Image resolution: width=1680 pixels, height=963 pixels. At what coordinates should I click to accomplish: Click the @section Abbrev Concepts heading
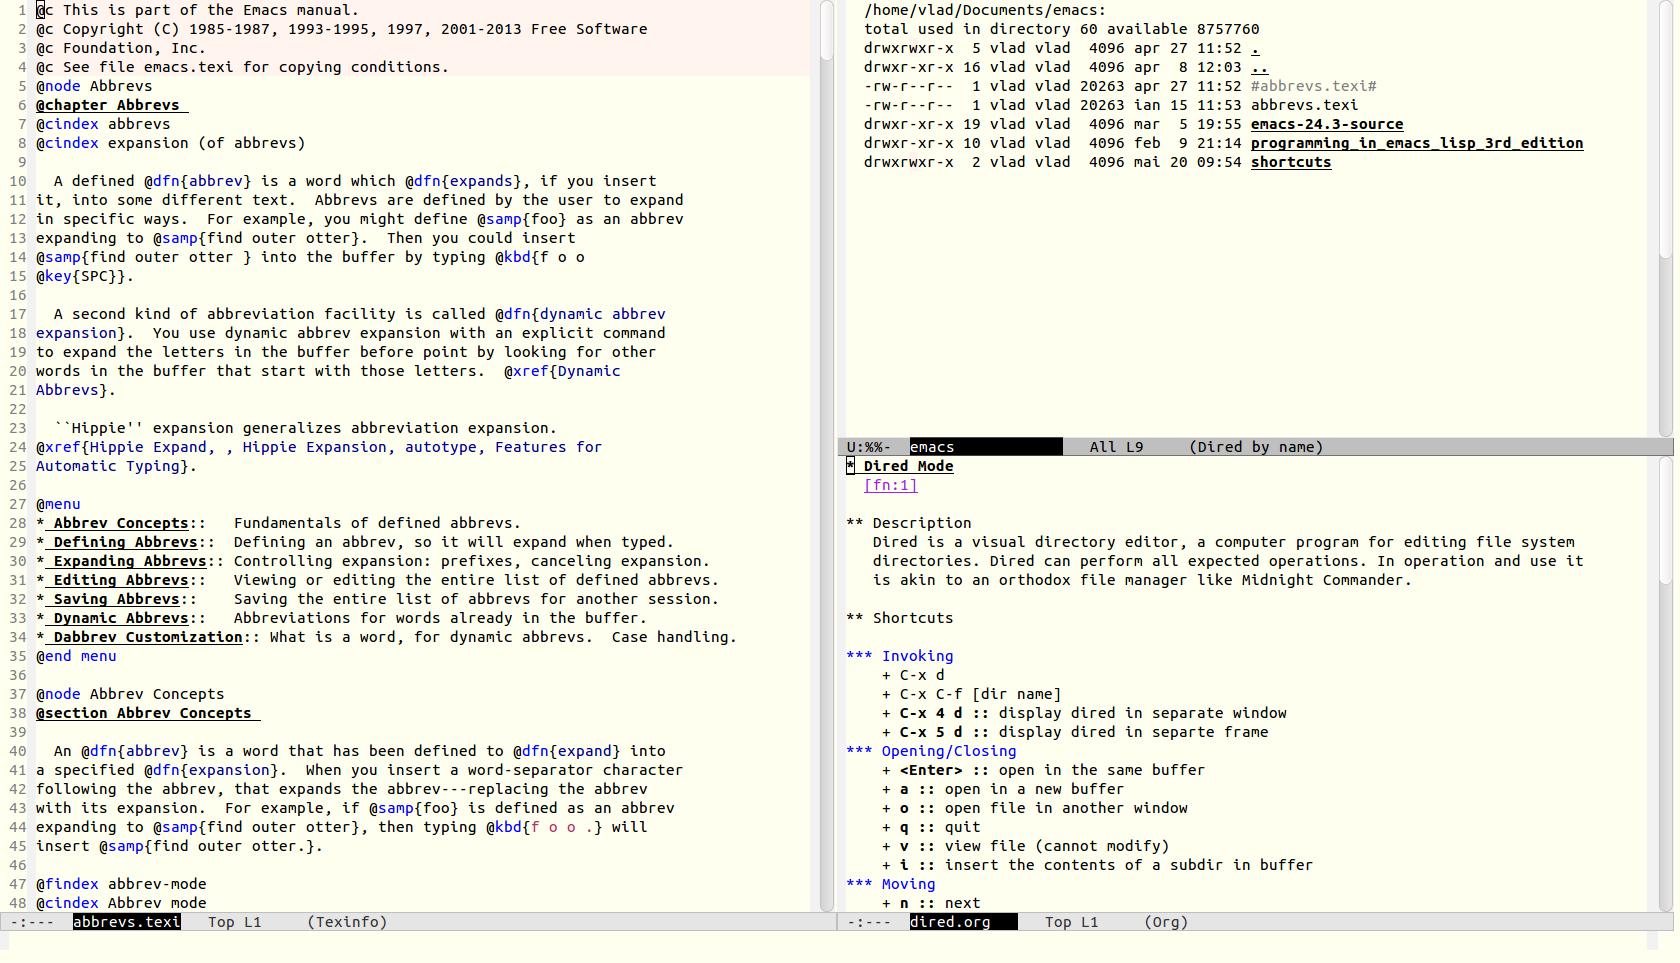(x=147, y=713)
